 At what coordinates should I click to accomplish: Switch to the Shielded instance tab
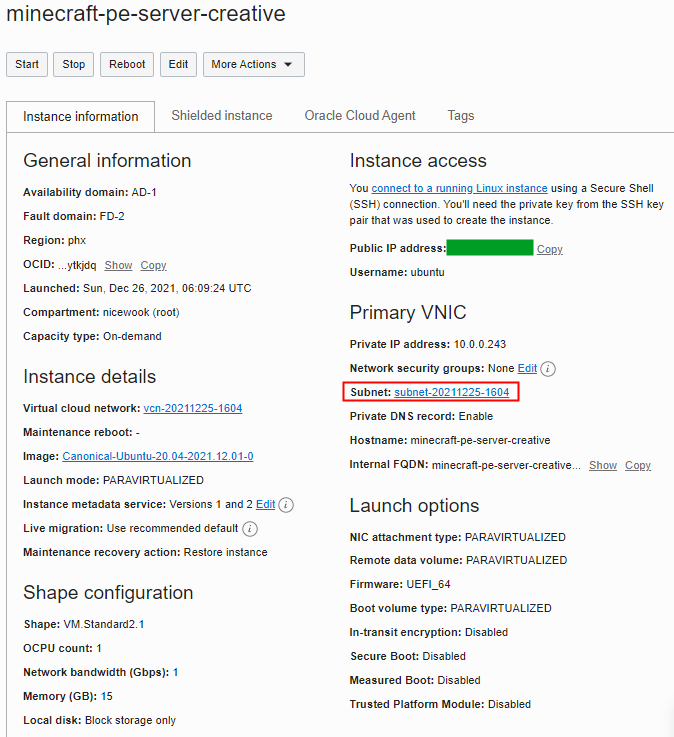pos(222,116)
